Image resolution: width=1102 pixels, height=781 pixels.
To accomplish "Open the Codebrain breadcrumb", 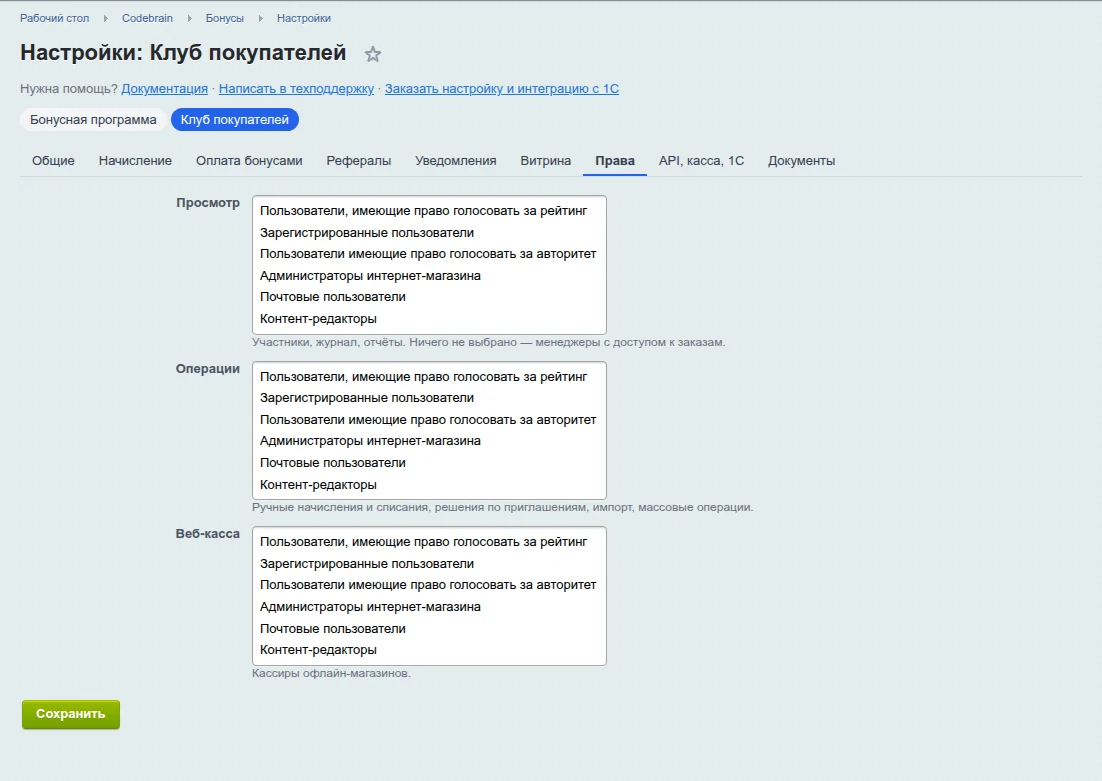I will point(147,18).
